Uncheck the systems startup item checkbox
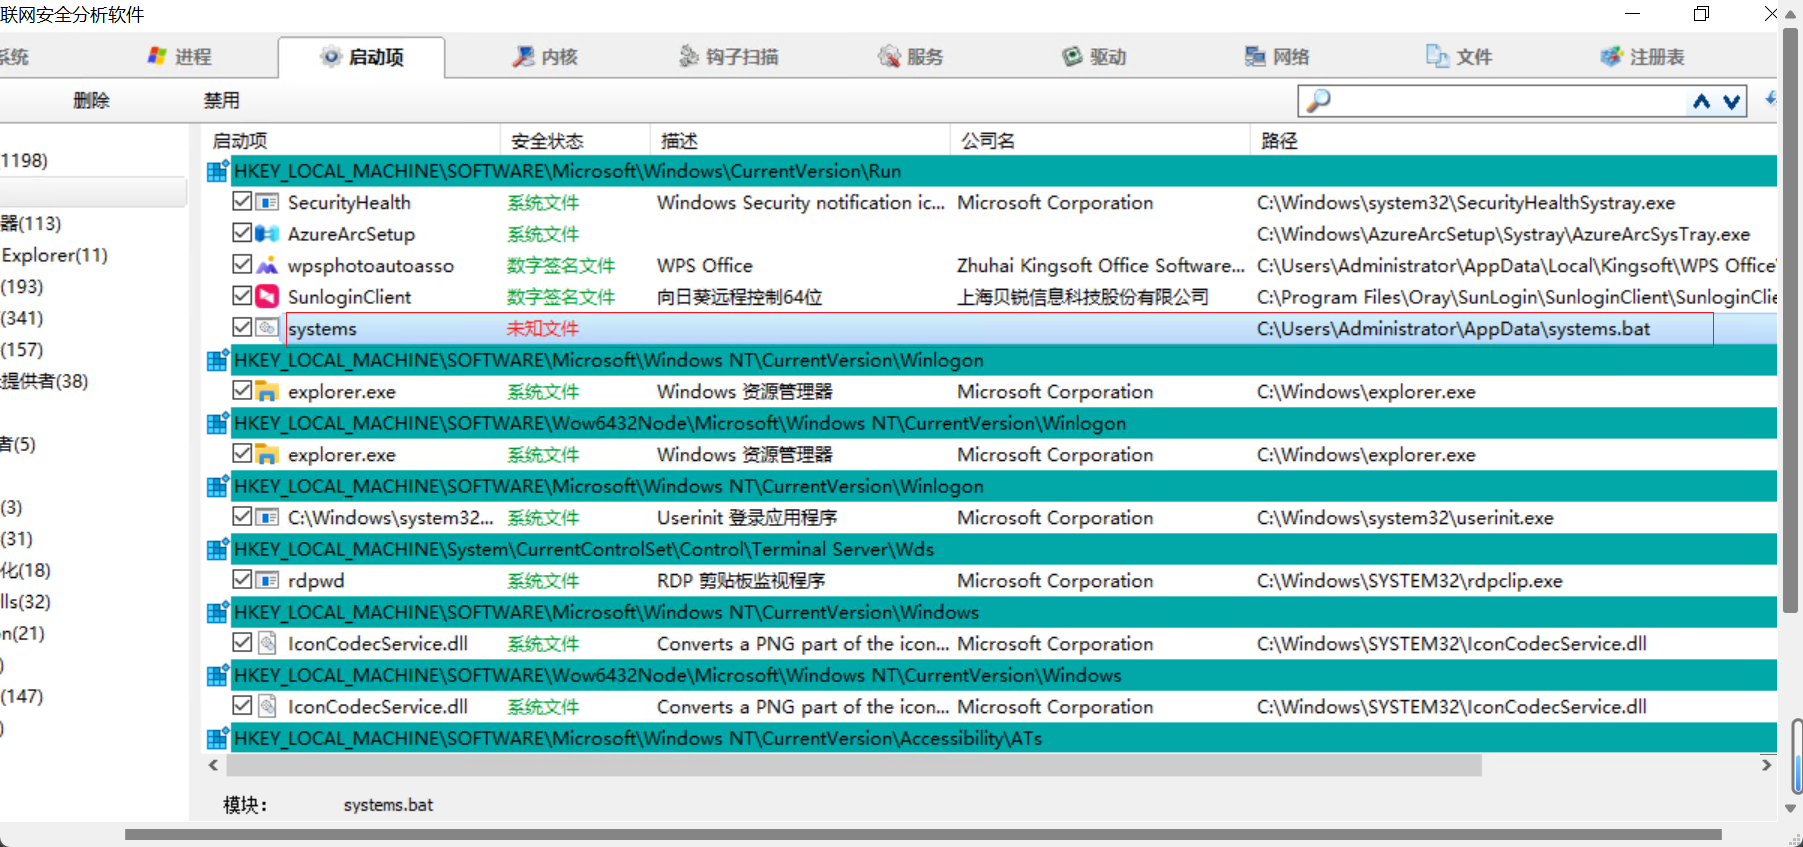Image resolution: width=1803 pixels, height=847 pixels. coord(241,328)
